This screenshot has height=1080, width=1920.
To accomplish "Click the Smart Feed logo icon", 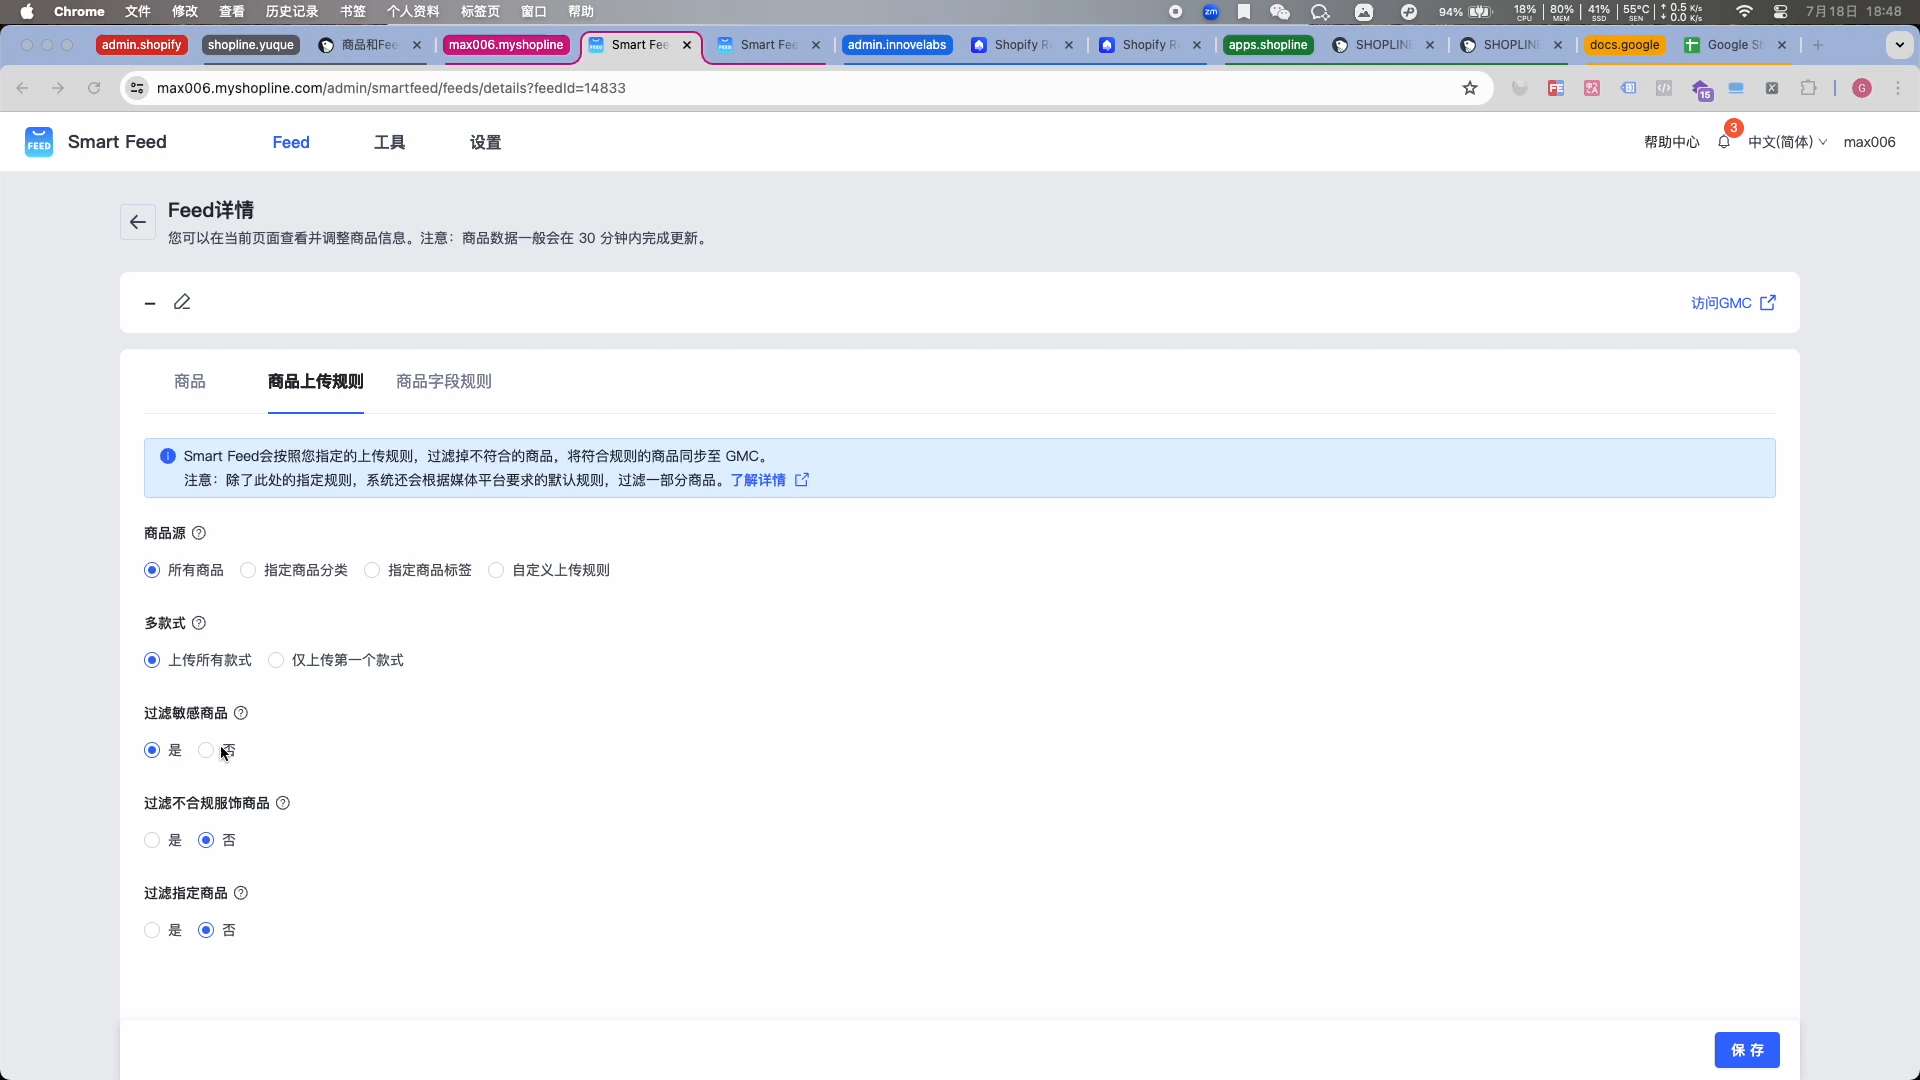I will 39,142.
